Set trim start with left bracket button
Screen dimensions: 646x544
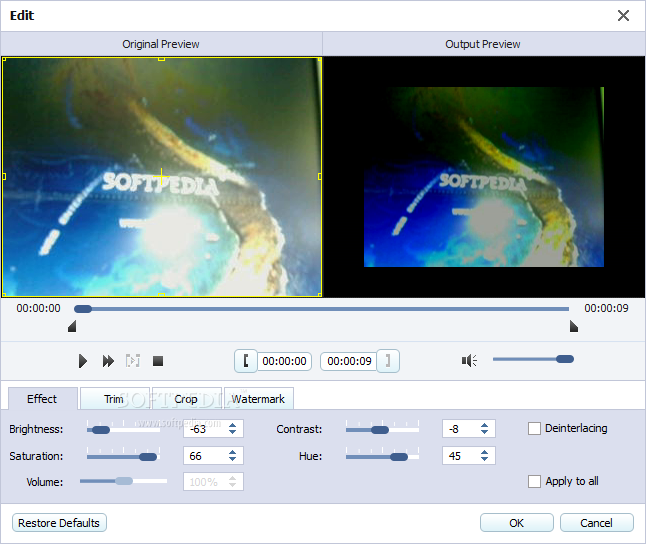[246, 361]
